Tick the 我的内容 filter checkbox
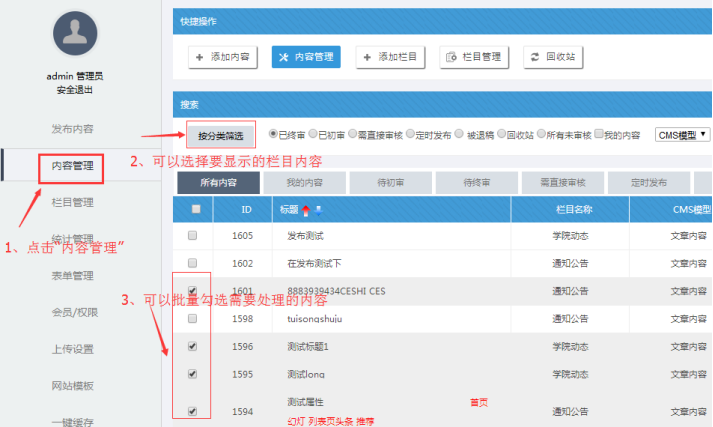 (x=599, y=134)
